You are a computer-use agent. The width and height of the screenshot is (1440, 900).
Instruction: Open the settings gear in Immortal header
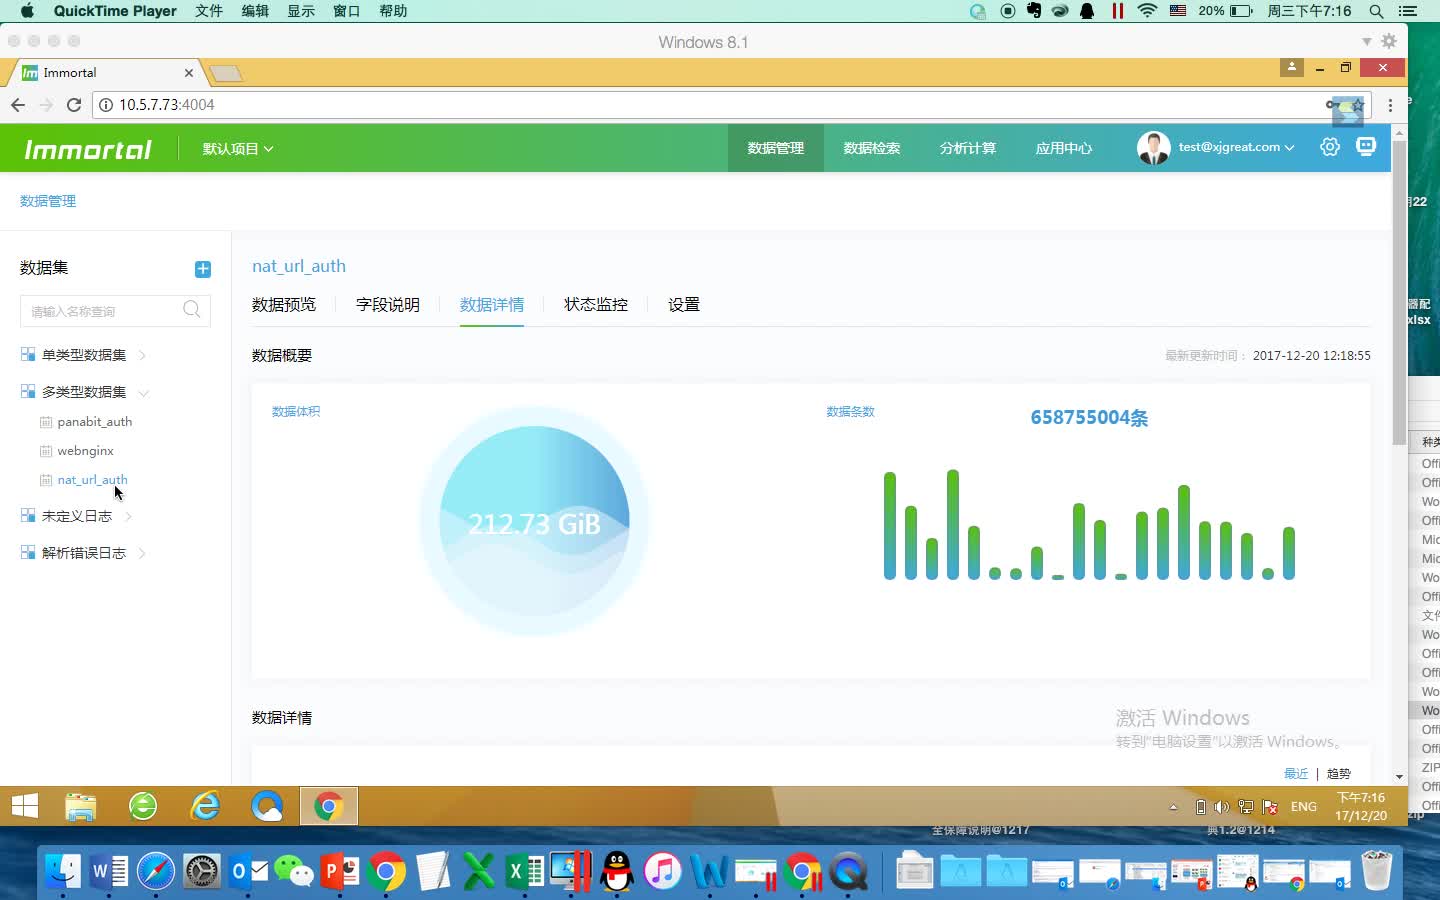pyautogui.click(x=1330, y=147)
